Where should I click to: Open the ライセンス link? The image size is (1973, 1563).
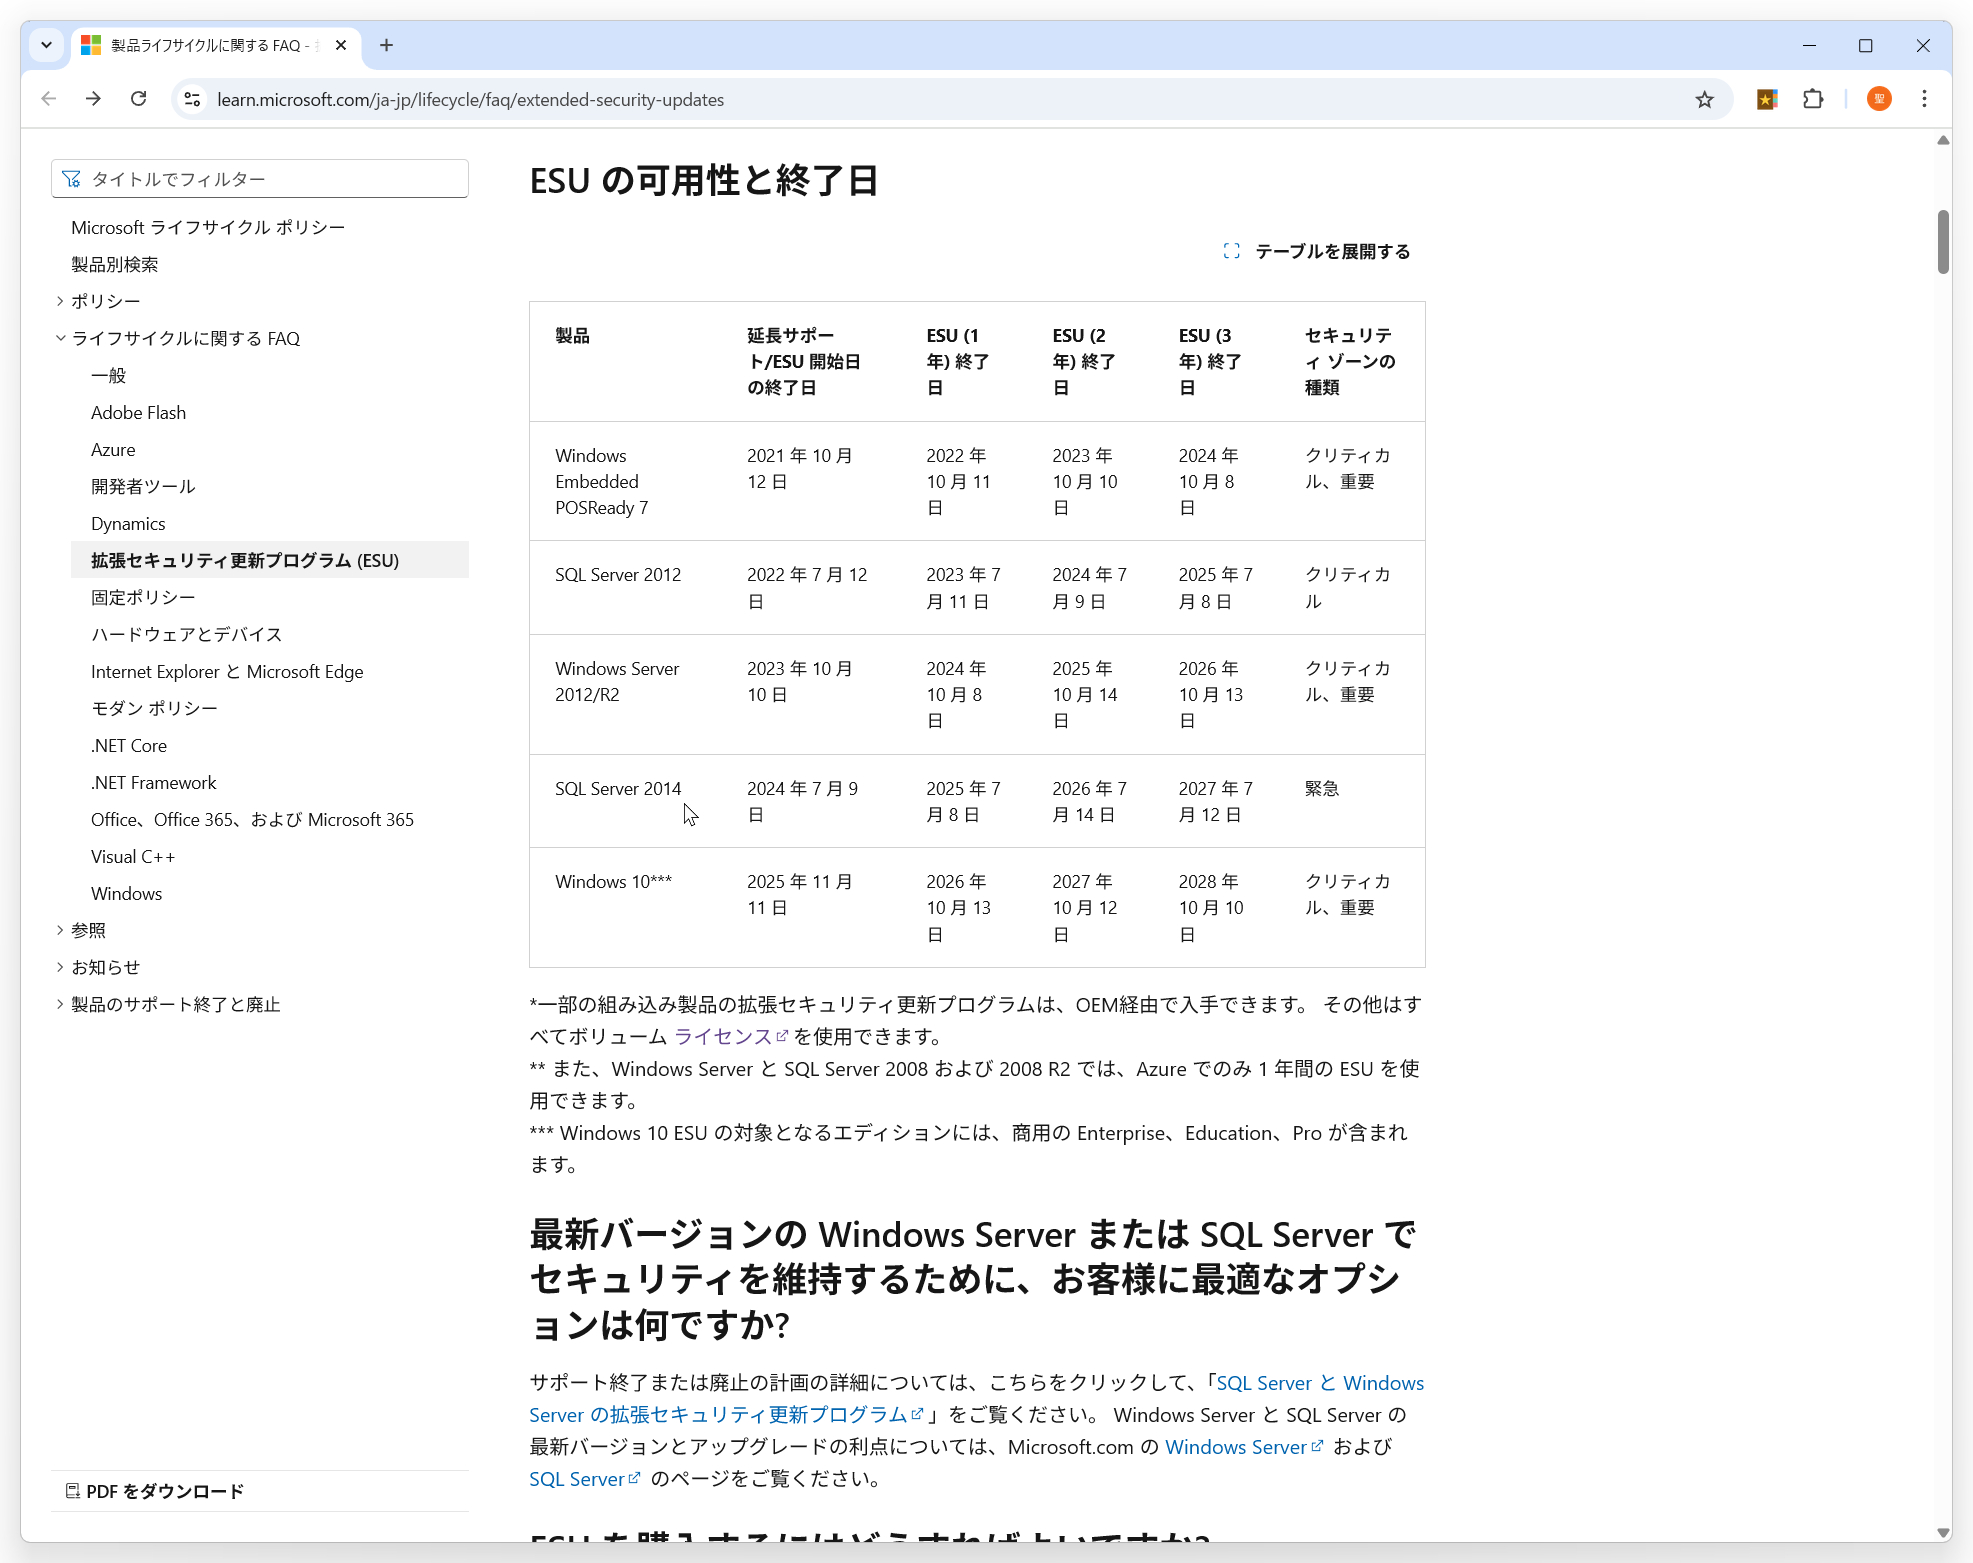(x=723, y=1036)
